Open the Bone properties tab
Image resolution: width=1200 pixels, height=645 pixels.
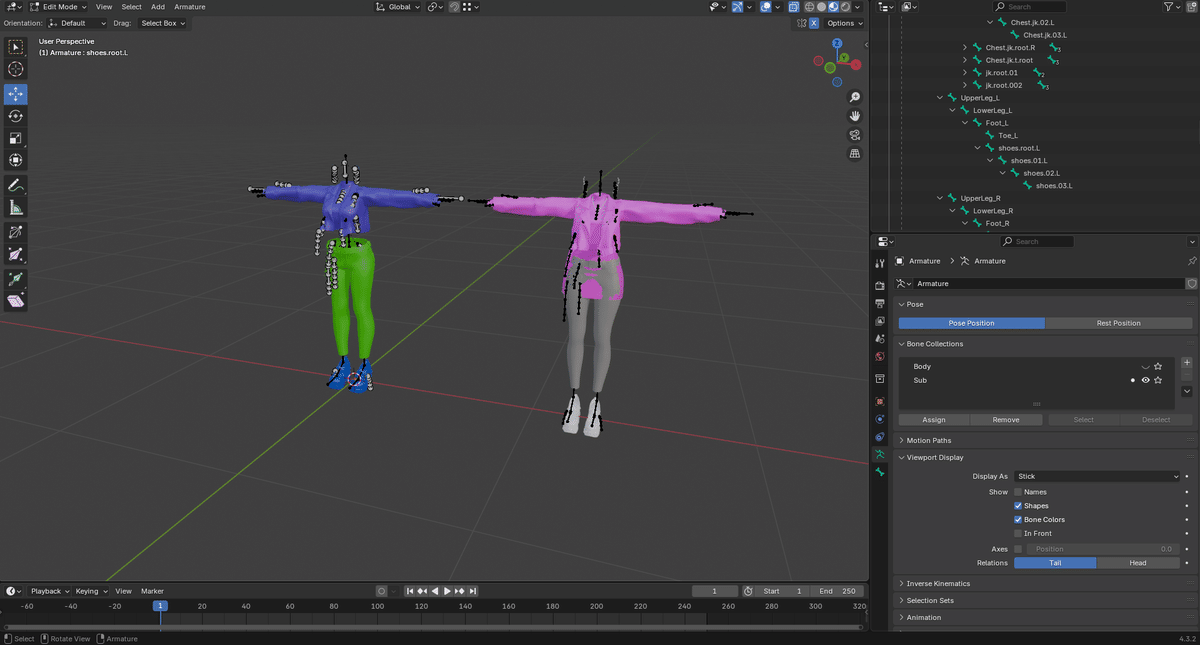pyautogui.click(x=880, y=471)
